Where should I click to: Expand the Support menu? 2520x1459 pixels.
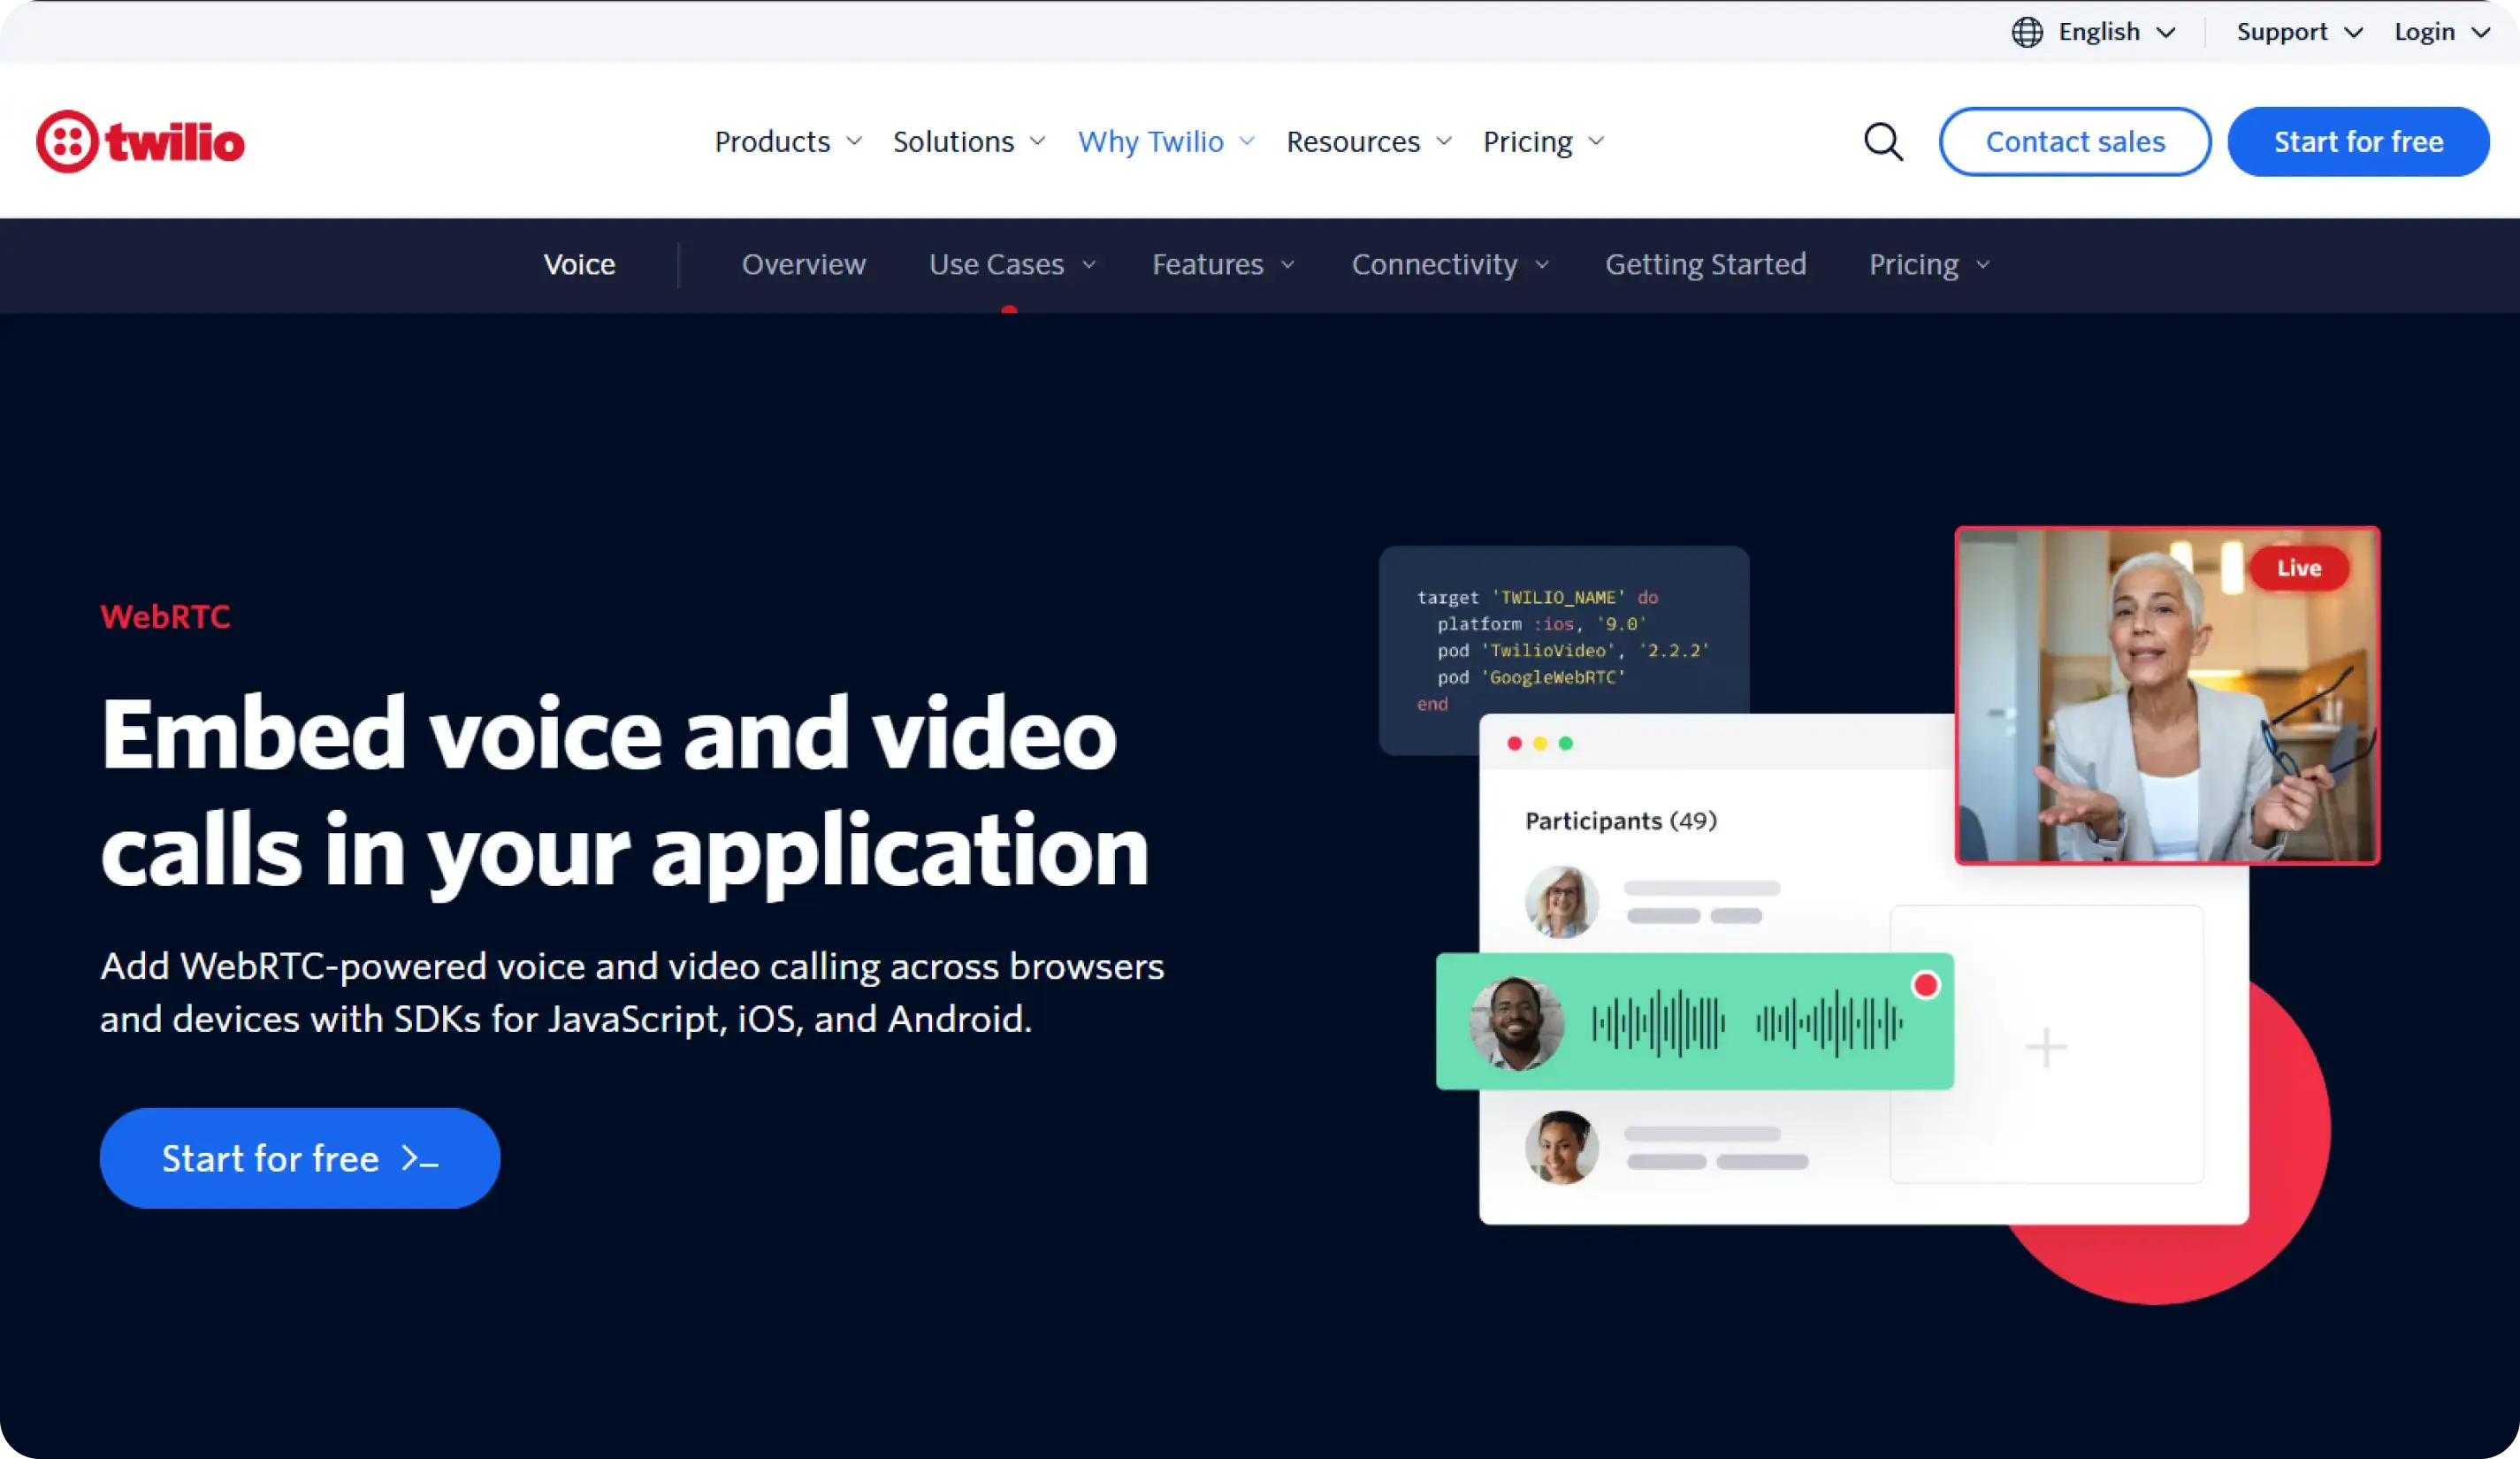point(2299,32)
